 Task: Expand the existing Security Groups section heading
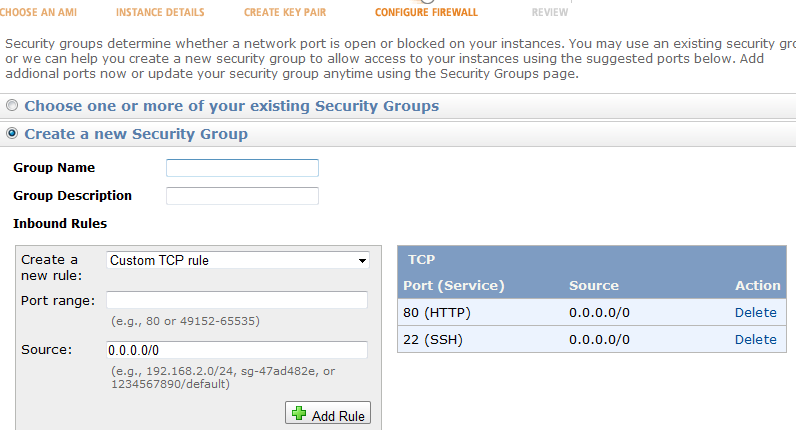tap(231, 106)
